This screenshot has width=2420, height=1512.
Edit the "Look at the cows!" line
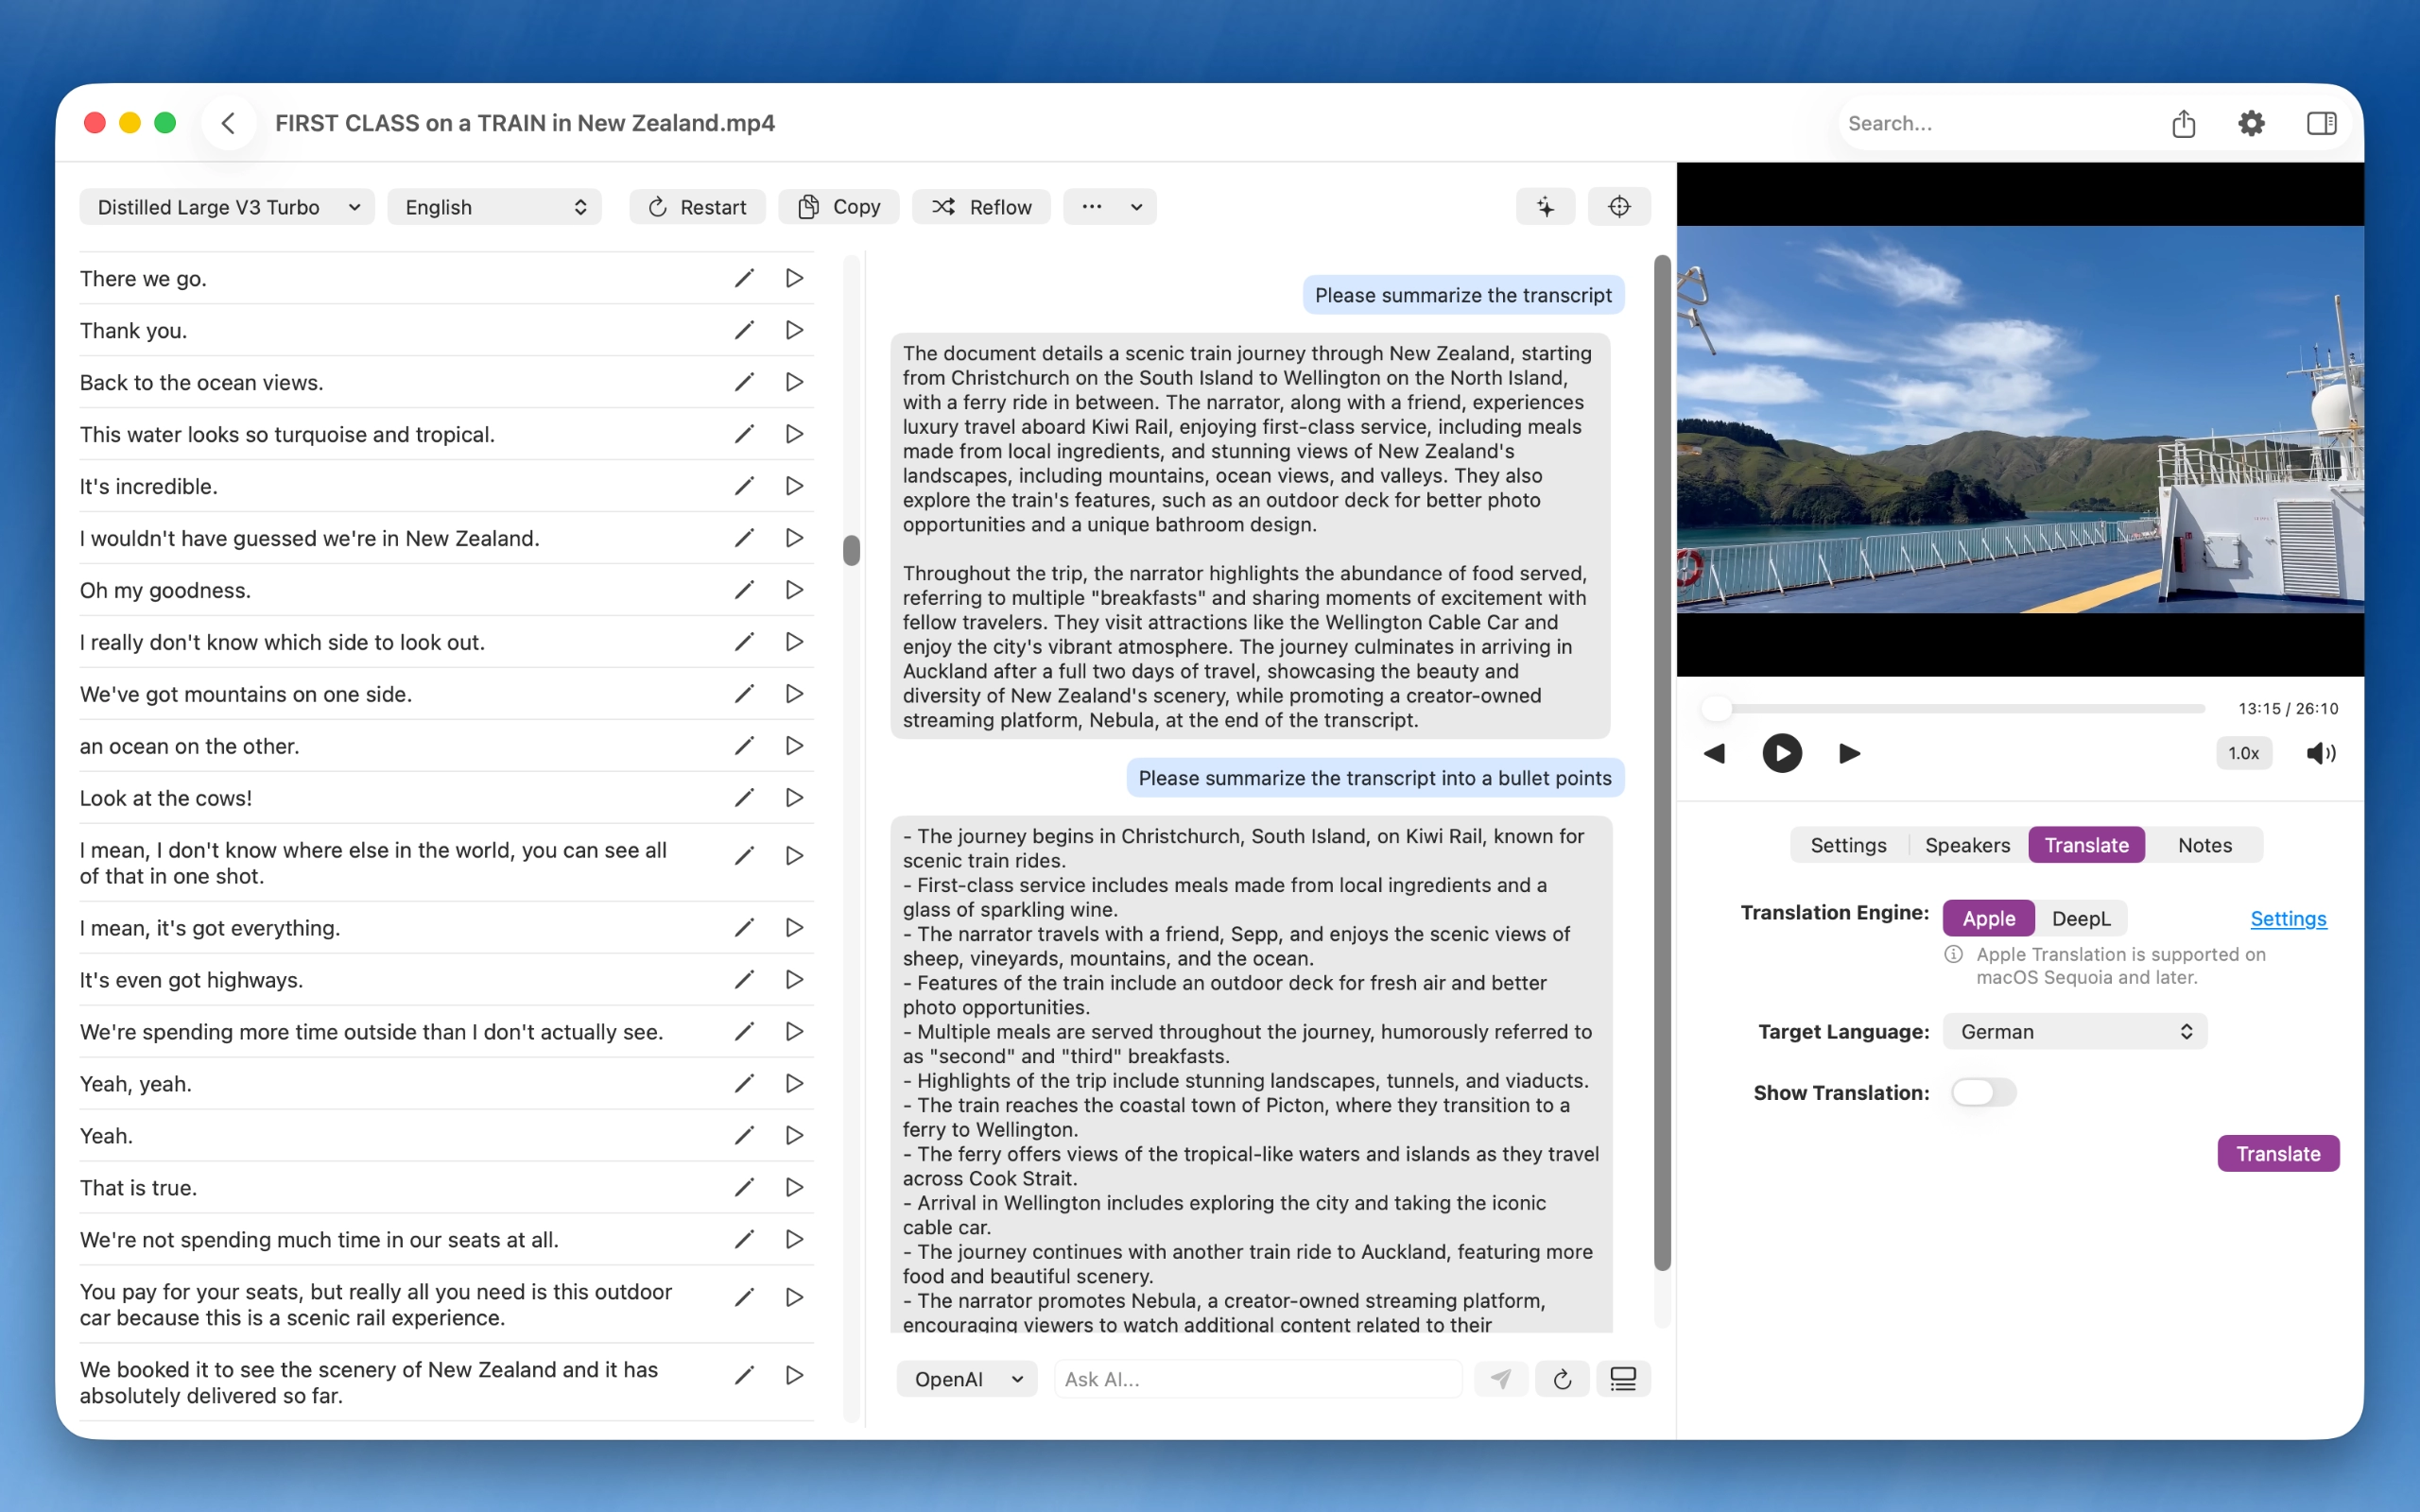click(x=743, y=798)
